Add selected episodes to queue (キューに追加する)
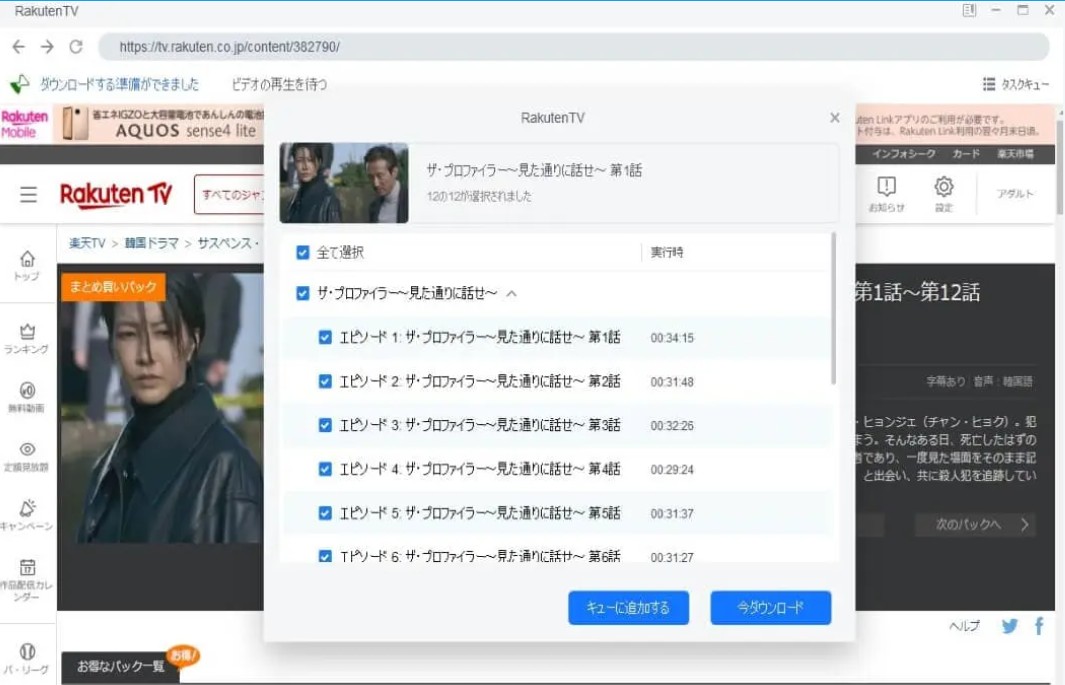 (x=628, y=608)
